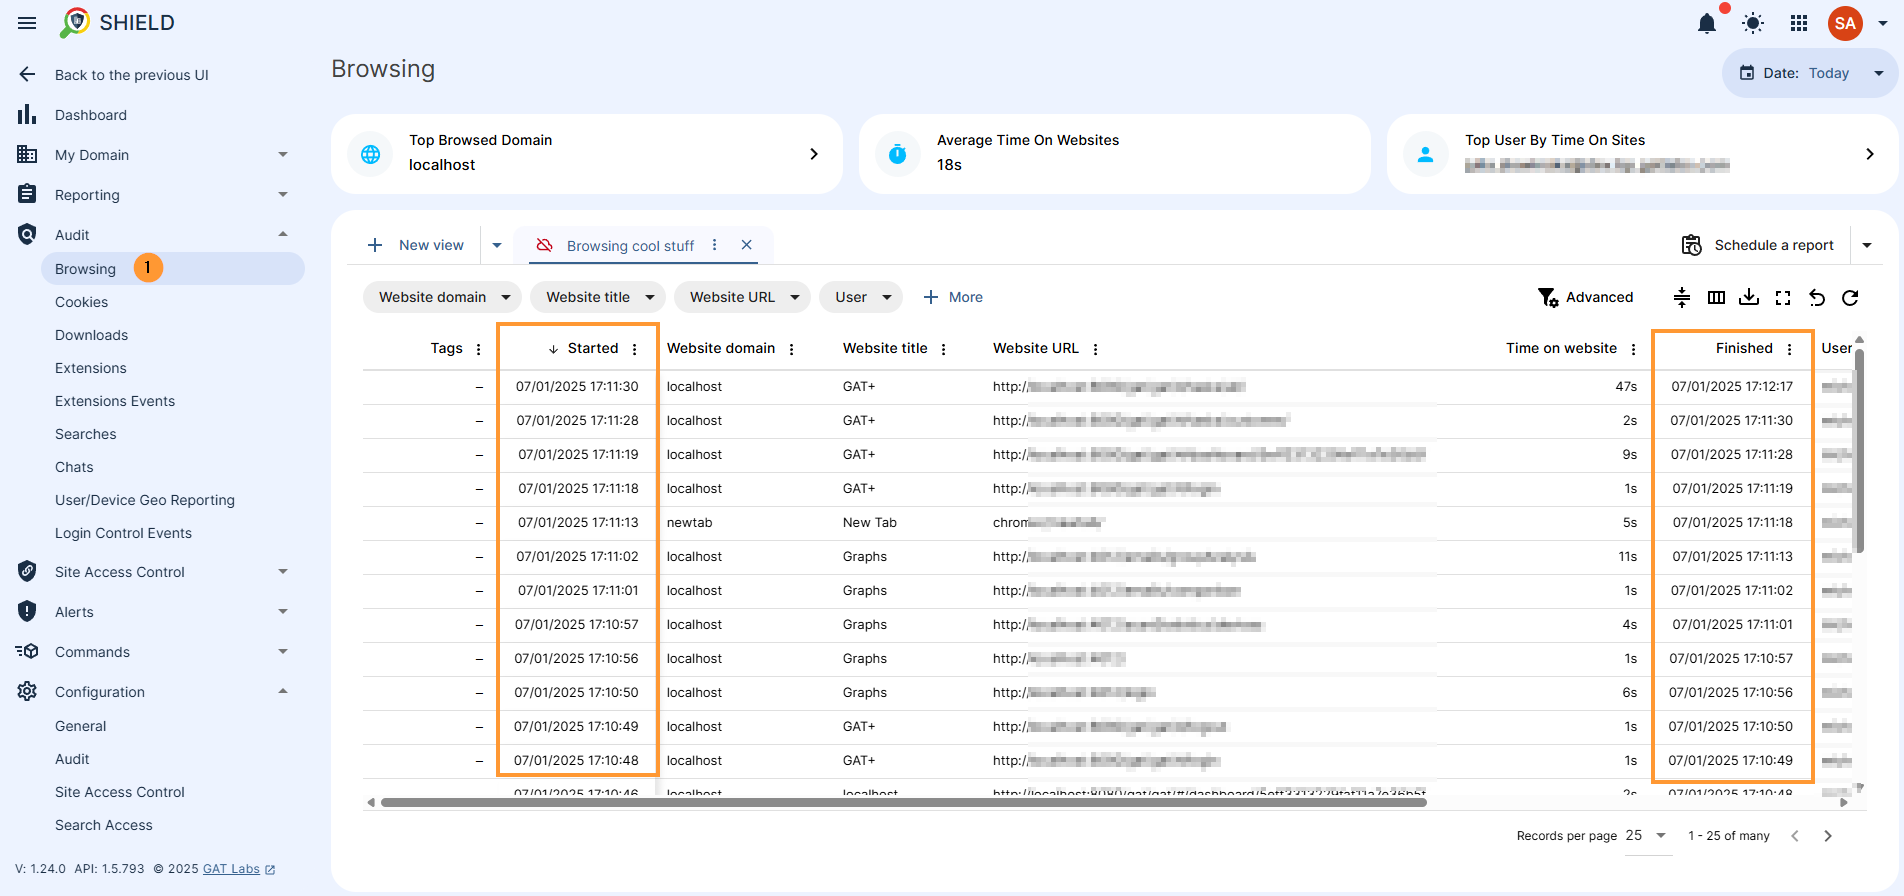Open the SA user avatar menu
The width and height of the screenshot is (1904, 896).
(1845, 23)
